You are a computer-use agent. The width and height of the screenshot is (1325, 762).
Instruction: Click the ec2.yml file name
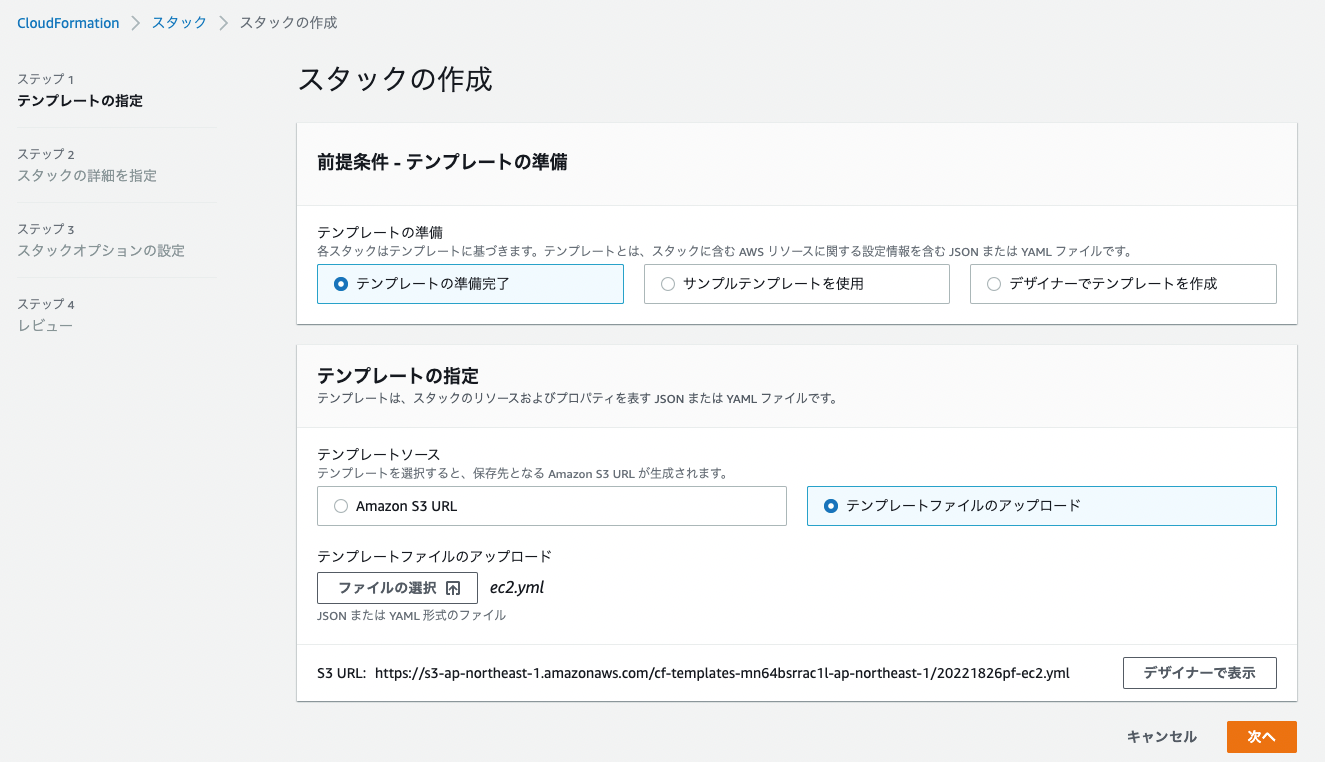tap(517, 588)
